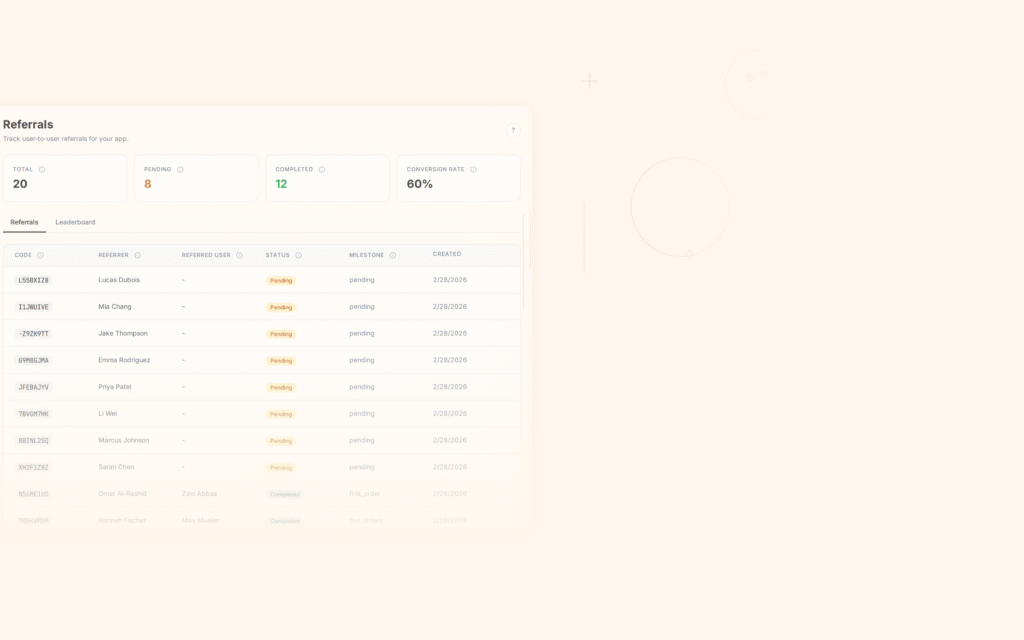Click created date in Mia Chang row

coord(449,306)
